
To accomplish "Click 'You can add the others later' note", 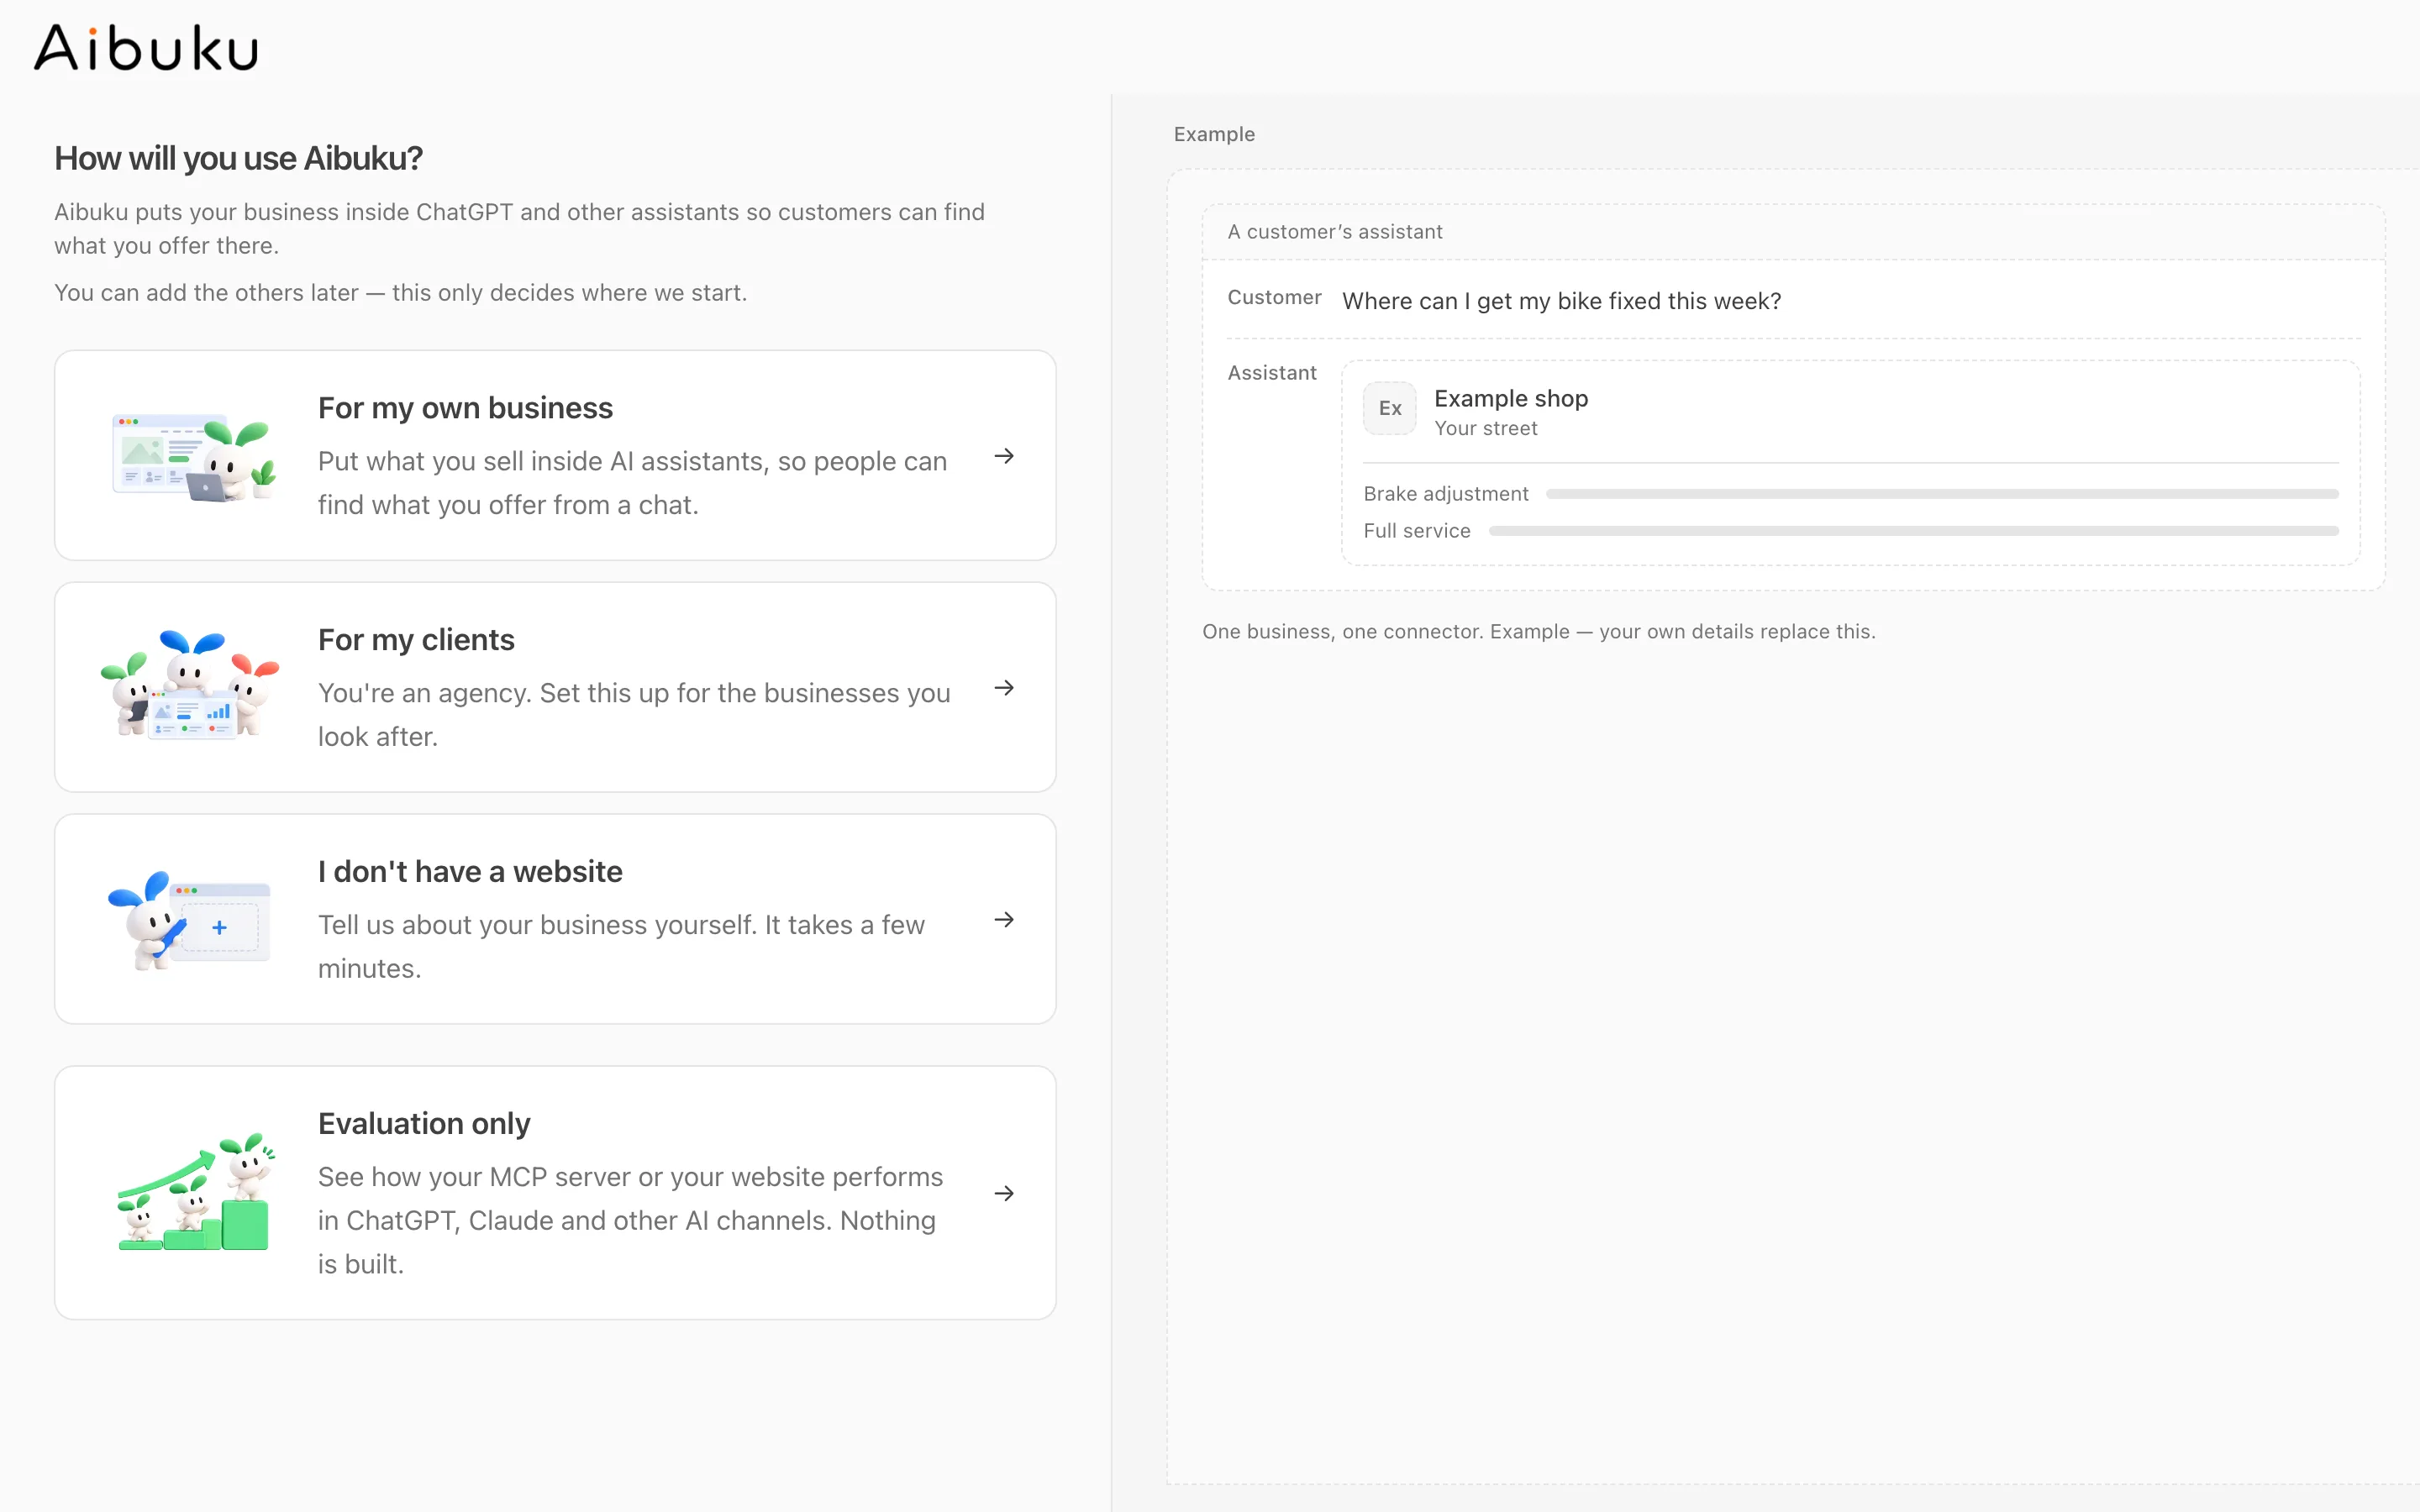I will pyautogui.click(x=400, y=293).
